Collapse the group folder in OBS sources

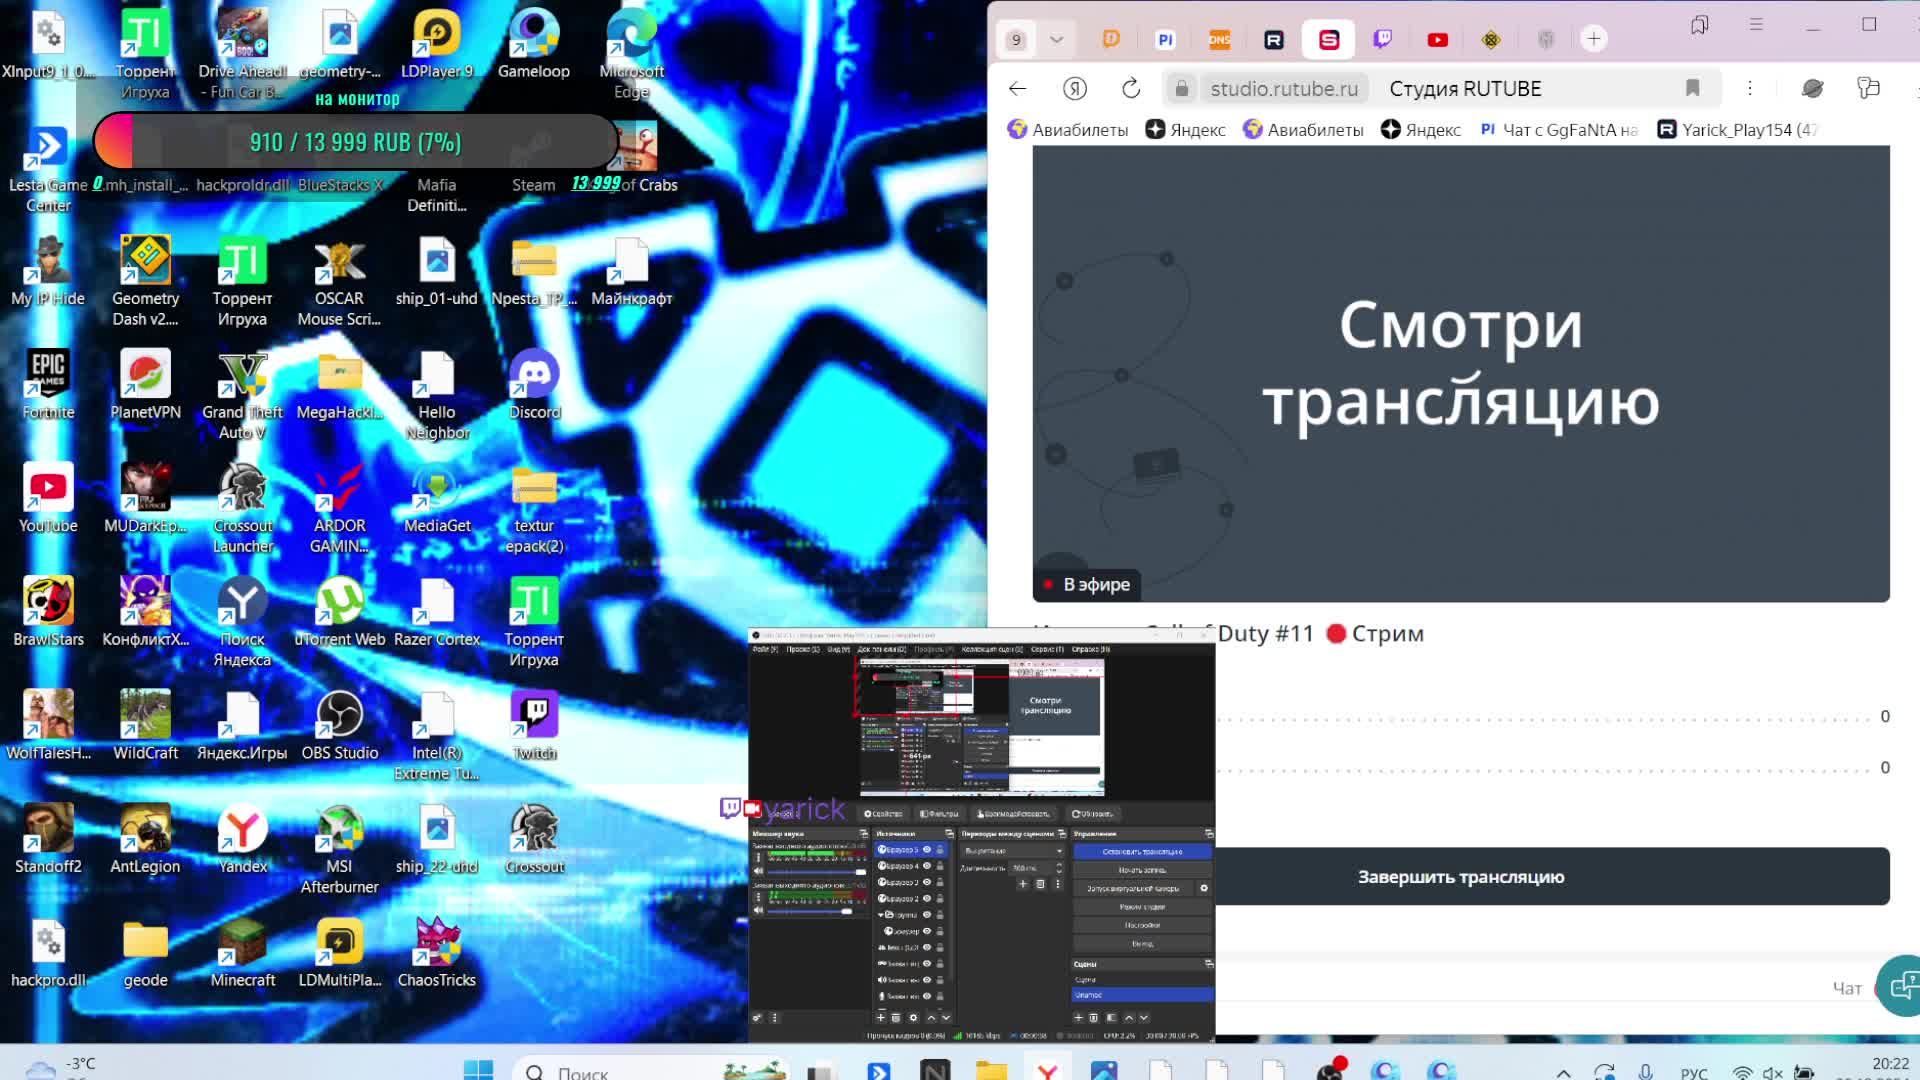pos(881,915)
